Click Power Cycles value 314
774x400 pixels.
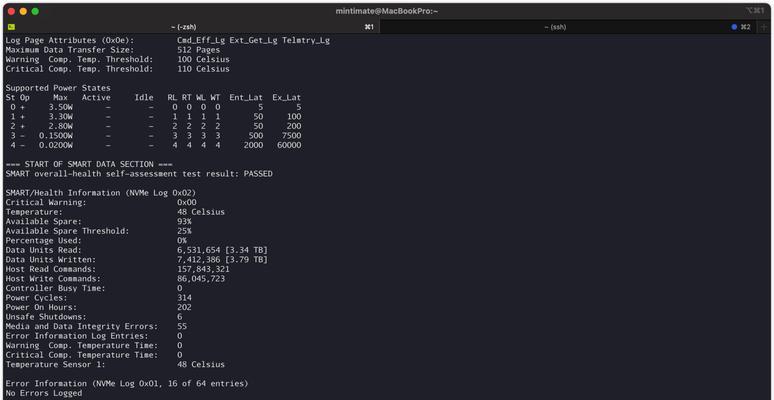[184, 298]
